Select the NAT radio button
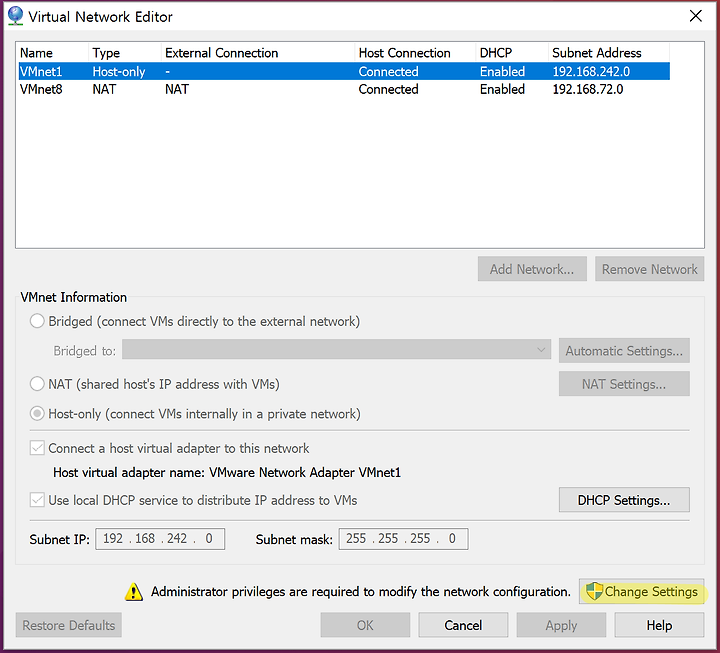 (37, 384)
